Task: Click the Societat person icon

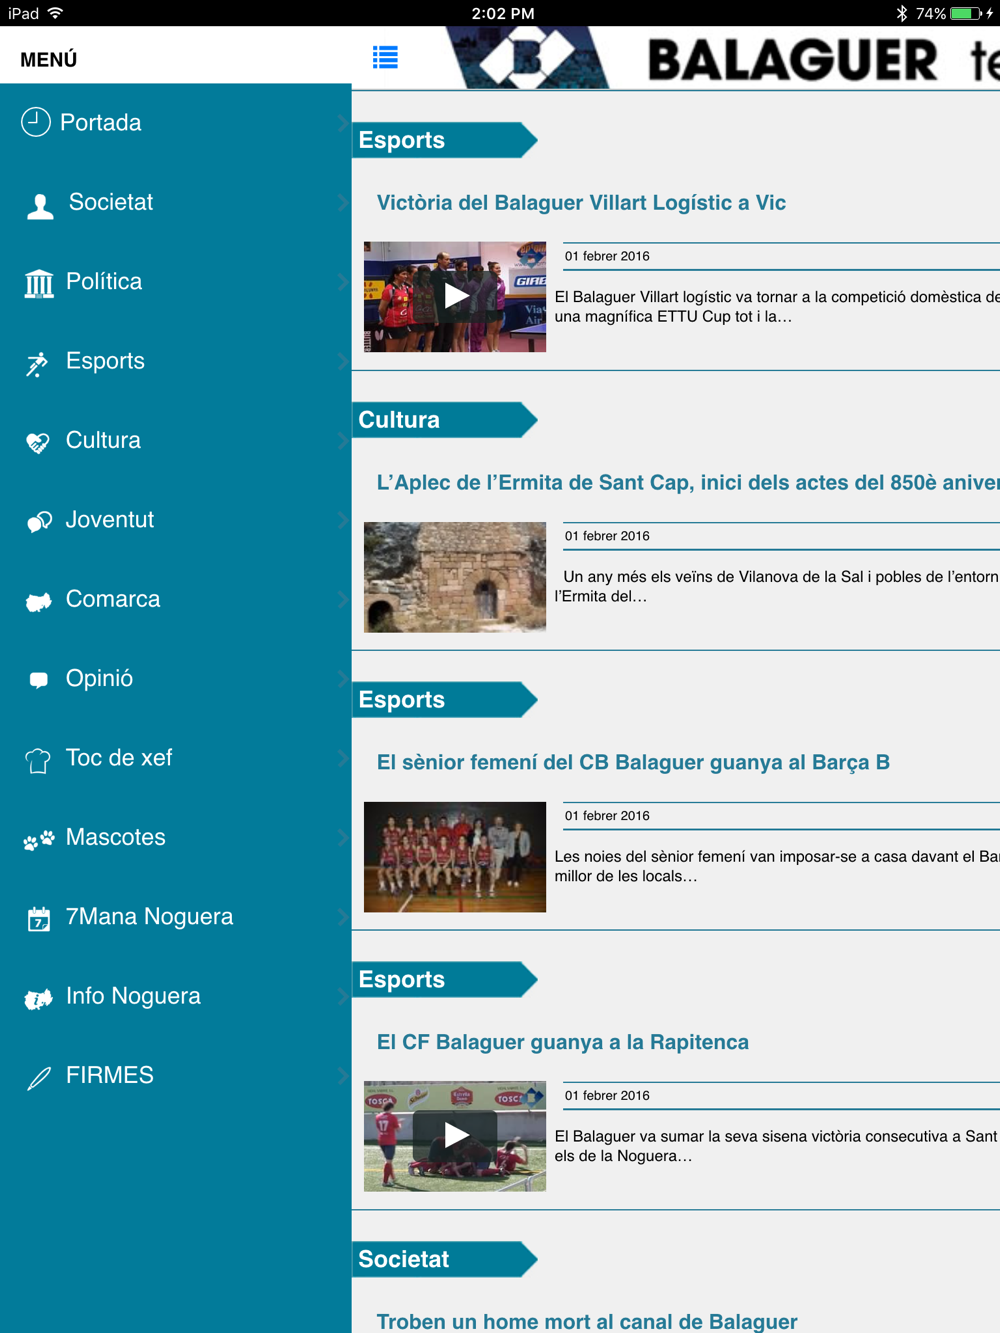Action: pyautogui.click(x=40, y=206)
